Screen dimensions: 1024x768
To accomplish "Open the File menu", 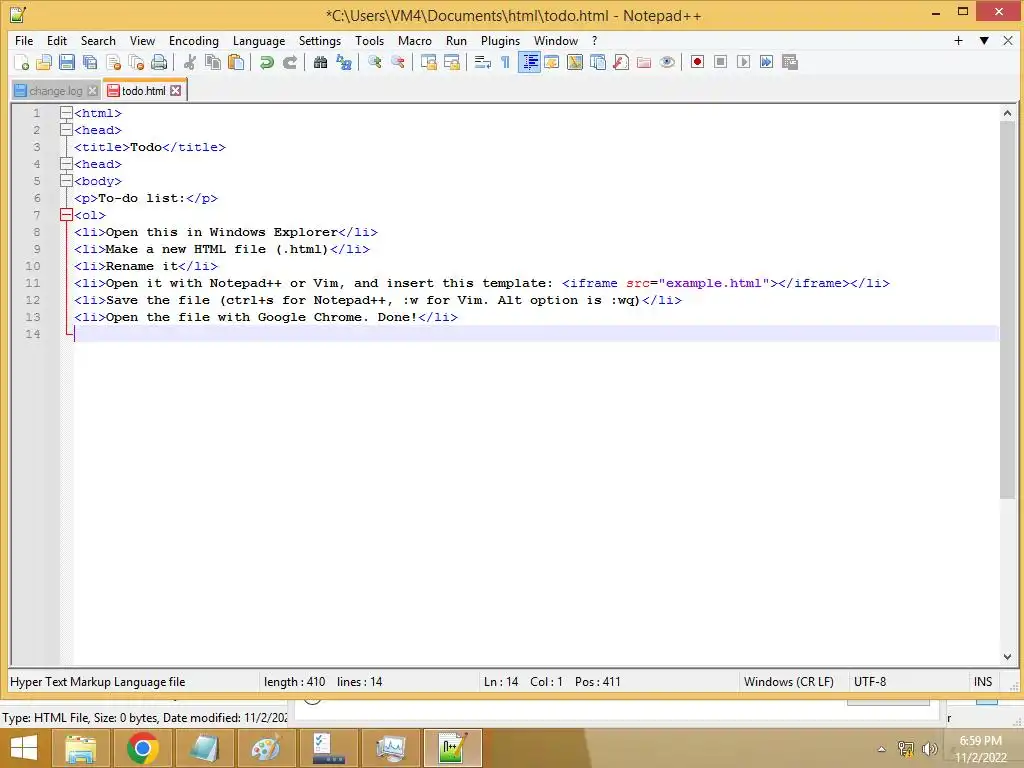I will coord(24,40).
